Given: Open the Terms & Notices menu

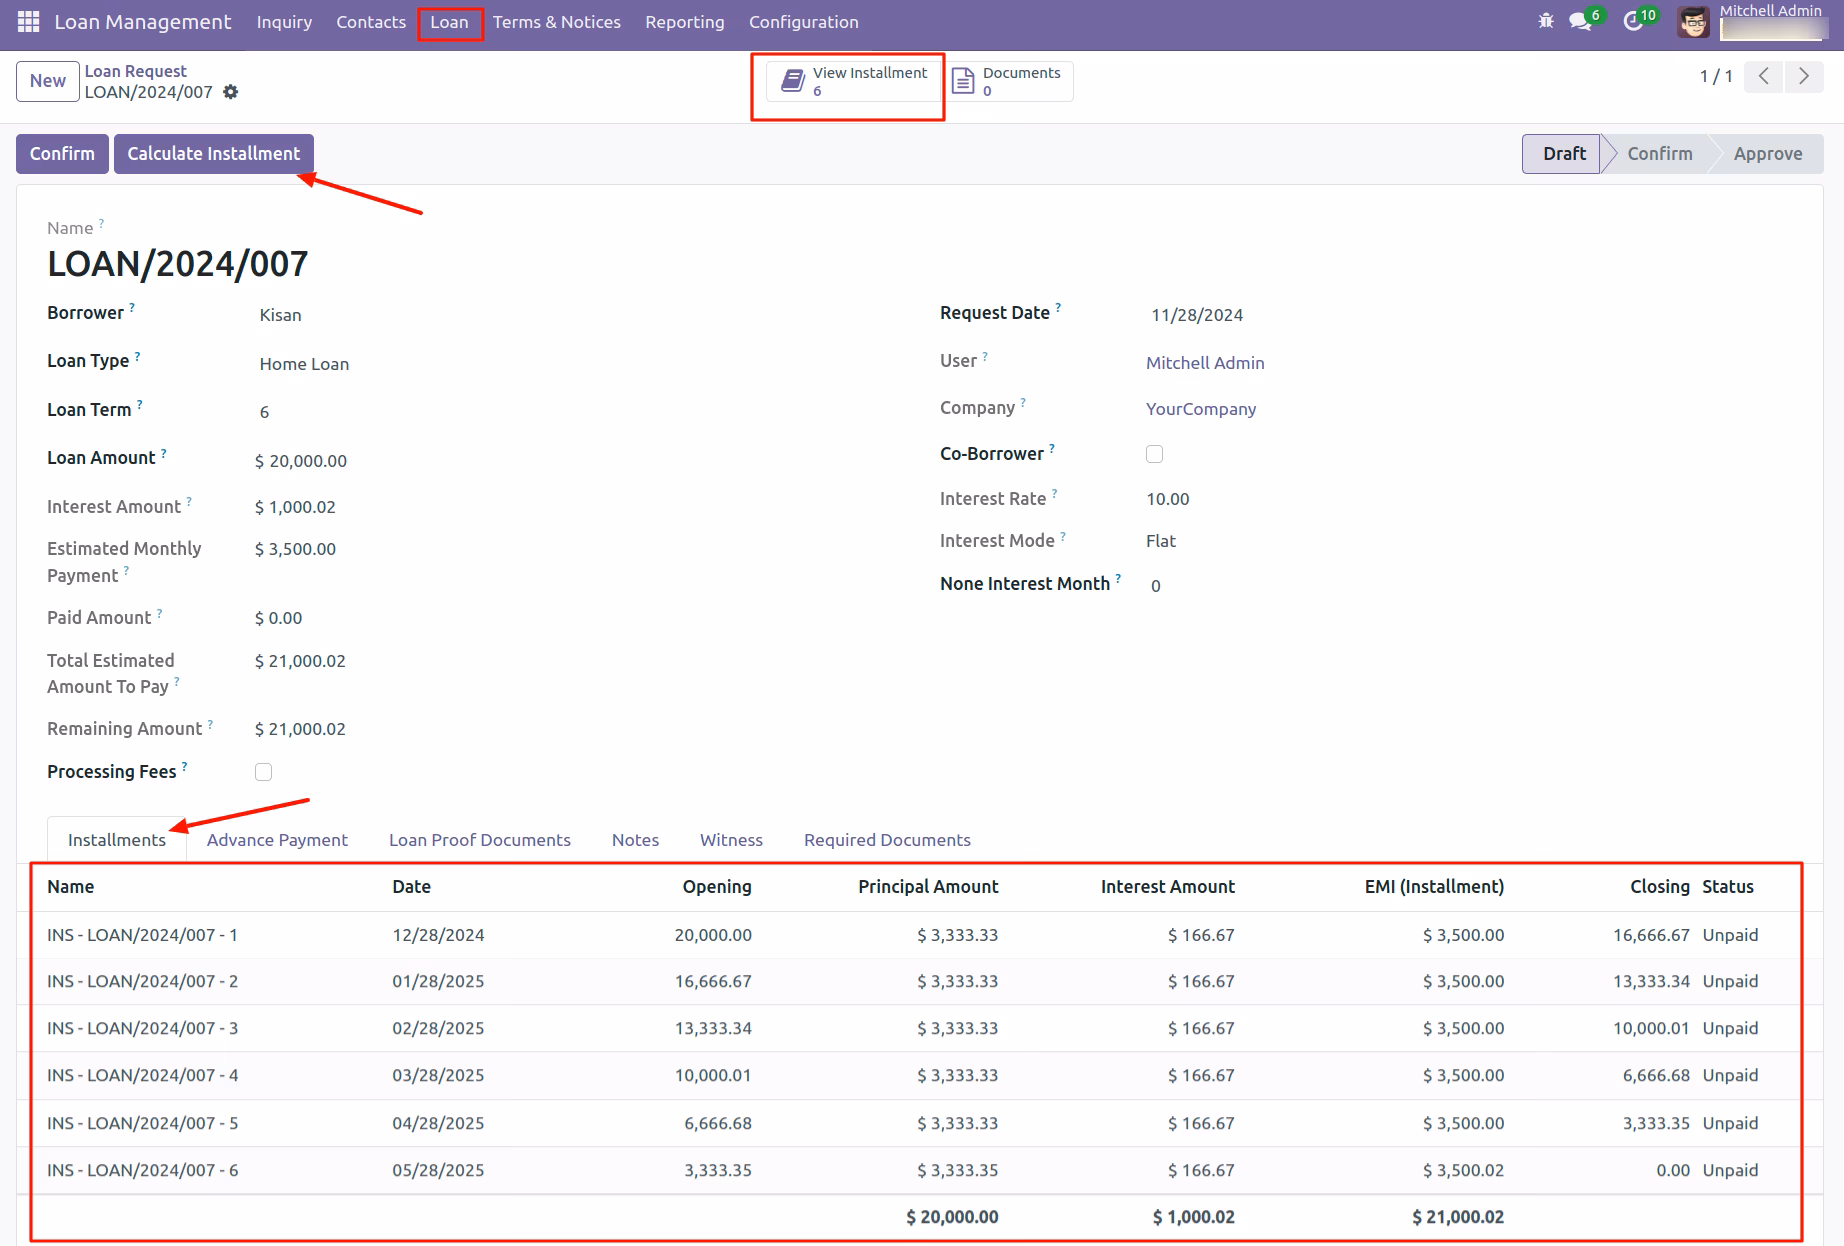Looking at the screenshot, I should tap(557, 22).
